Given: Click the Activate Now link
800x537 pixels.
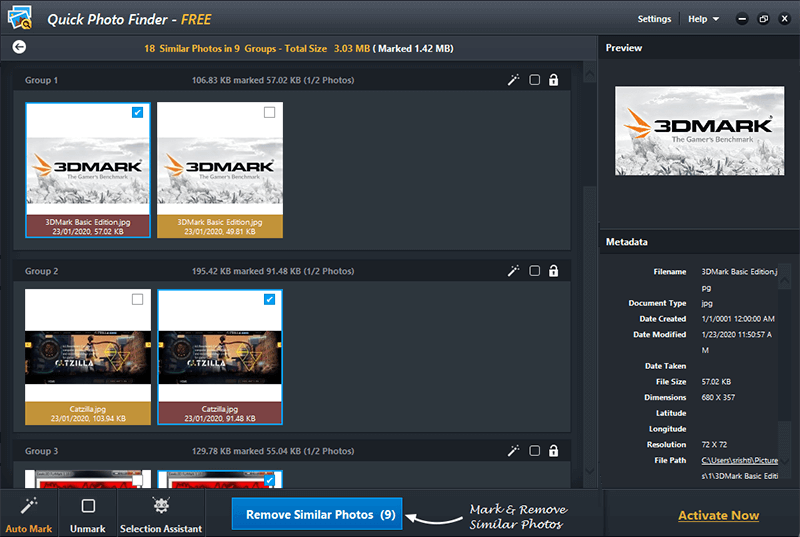Looking at the screenshot, I should [x=718, y=515].
